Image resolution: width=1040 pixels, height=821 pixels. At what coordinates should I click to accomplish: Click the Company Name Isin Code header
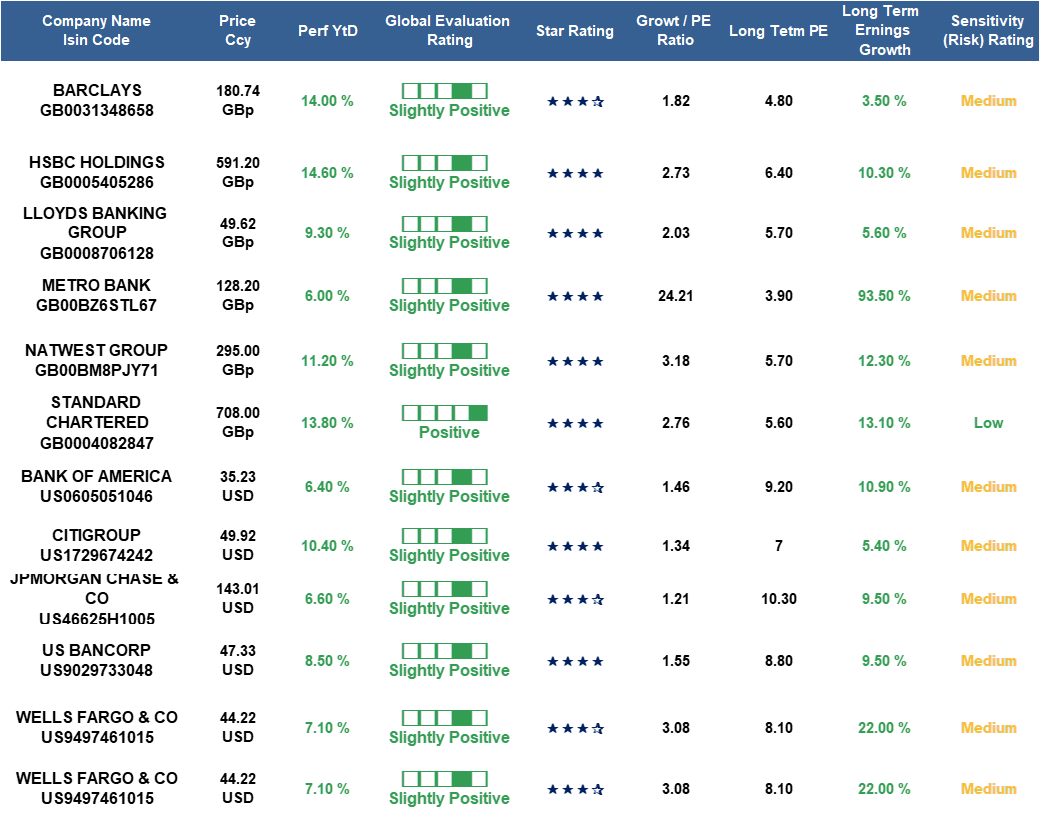click(96, 31)
